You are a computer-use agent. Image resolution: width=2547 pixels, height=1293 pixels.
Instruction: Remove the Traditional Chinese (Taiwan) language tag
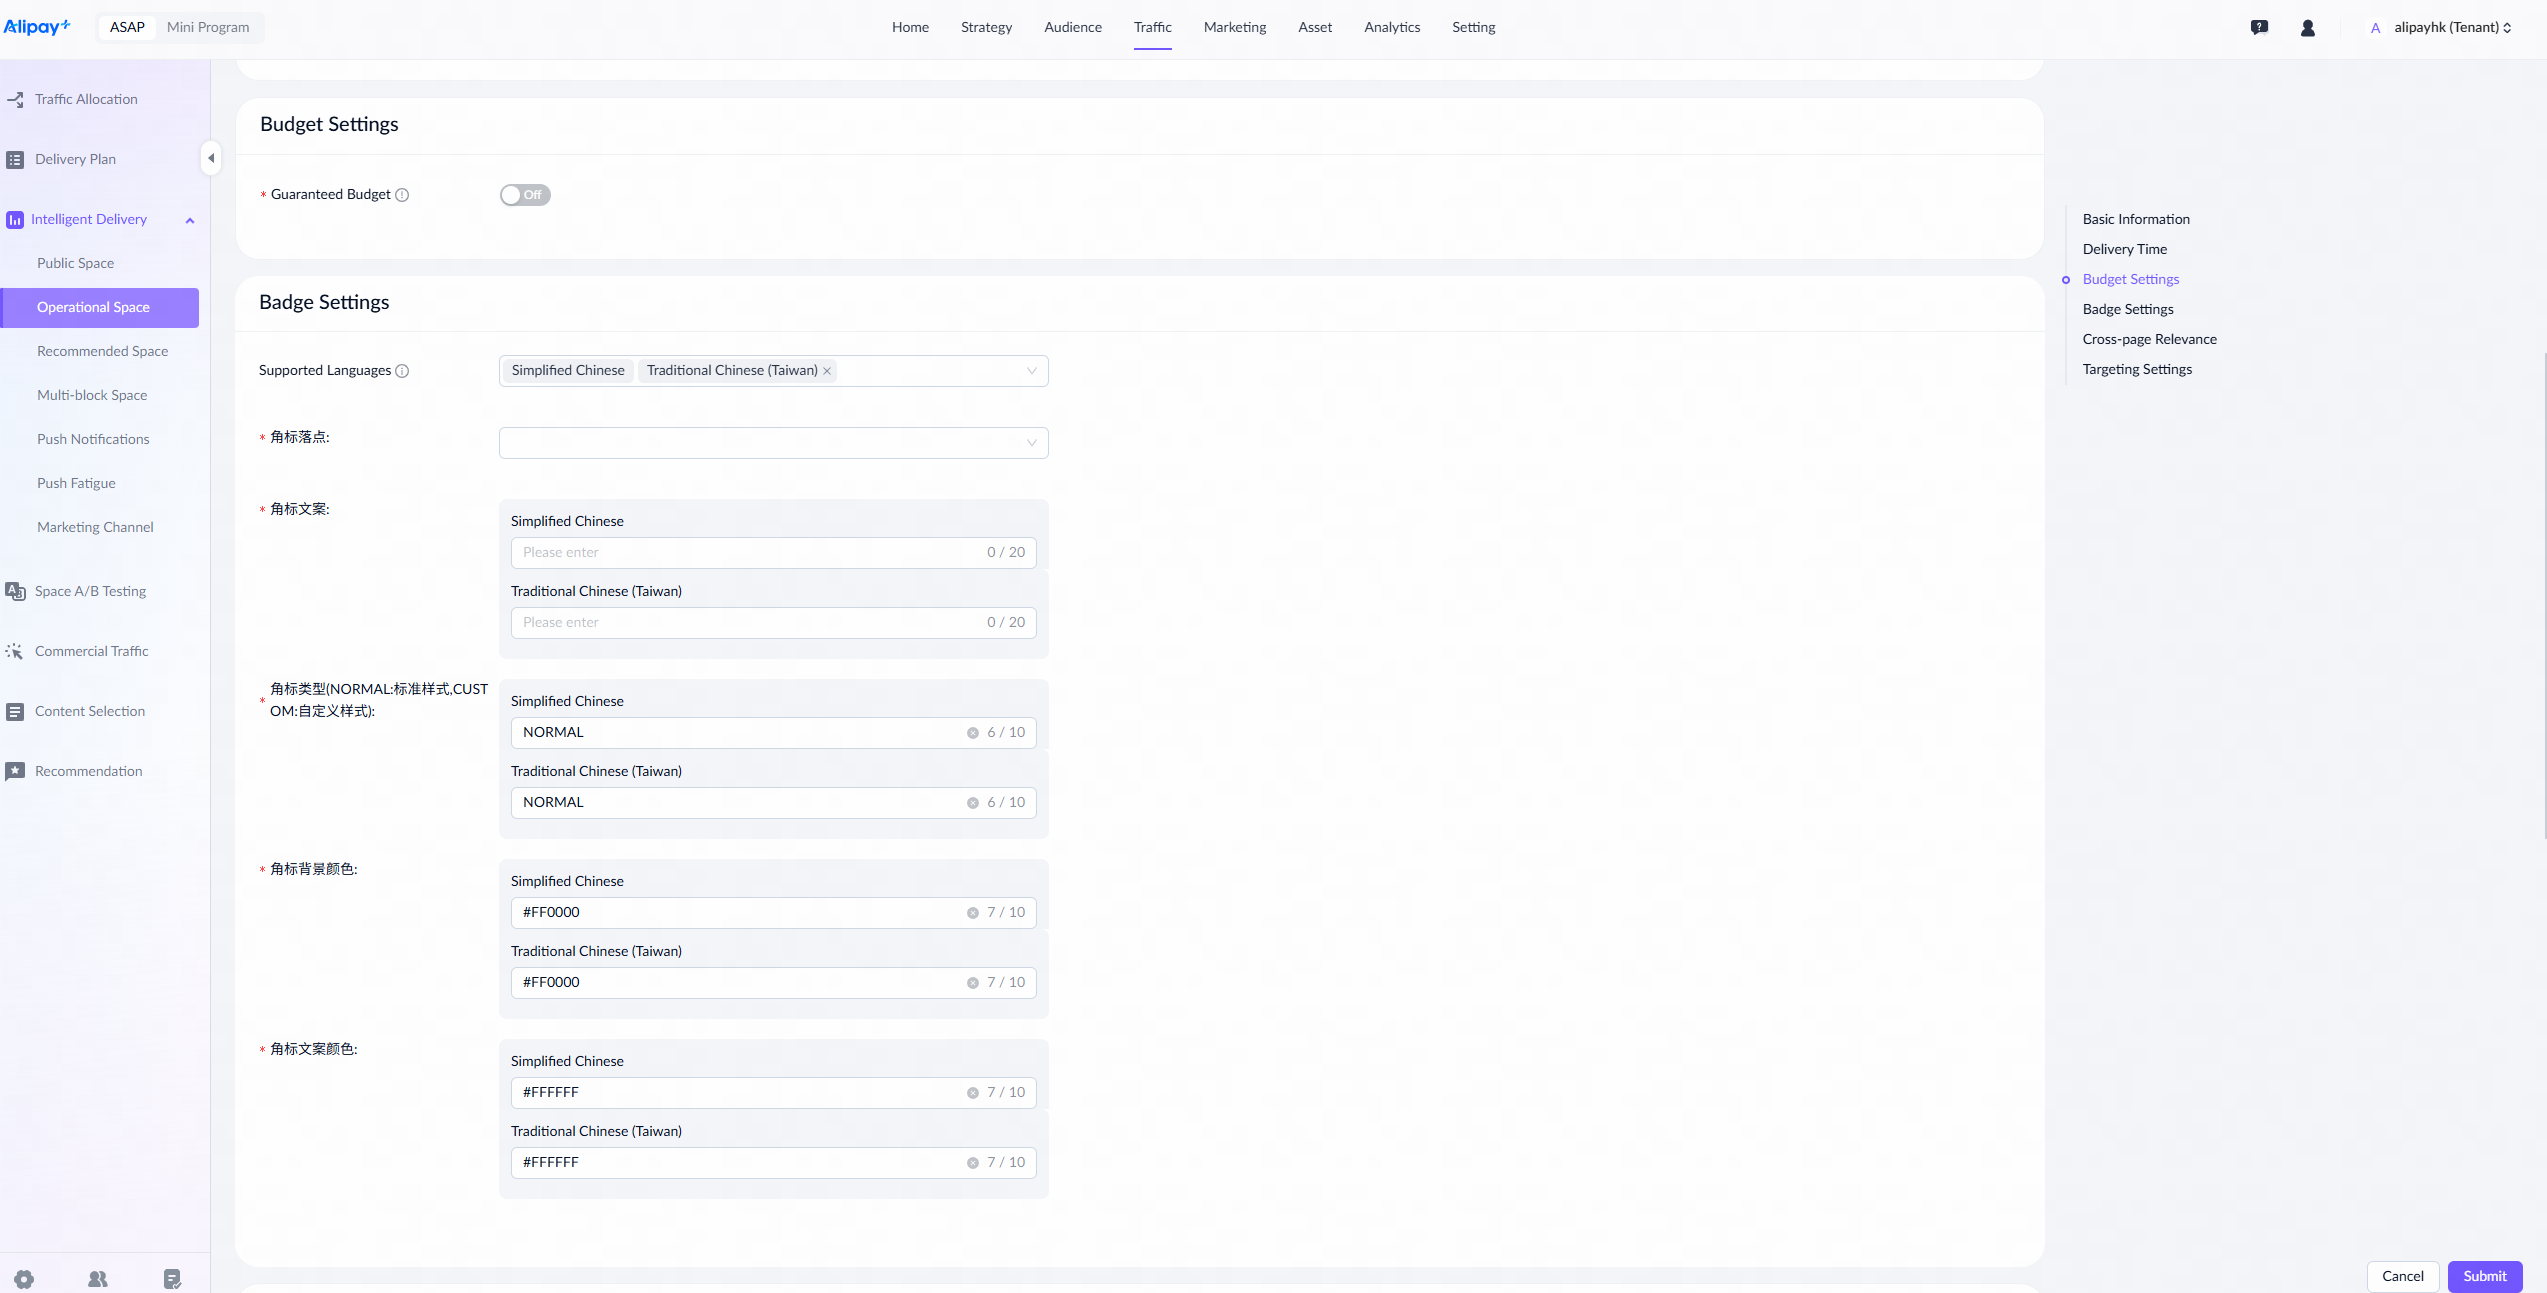coord(827,371)
